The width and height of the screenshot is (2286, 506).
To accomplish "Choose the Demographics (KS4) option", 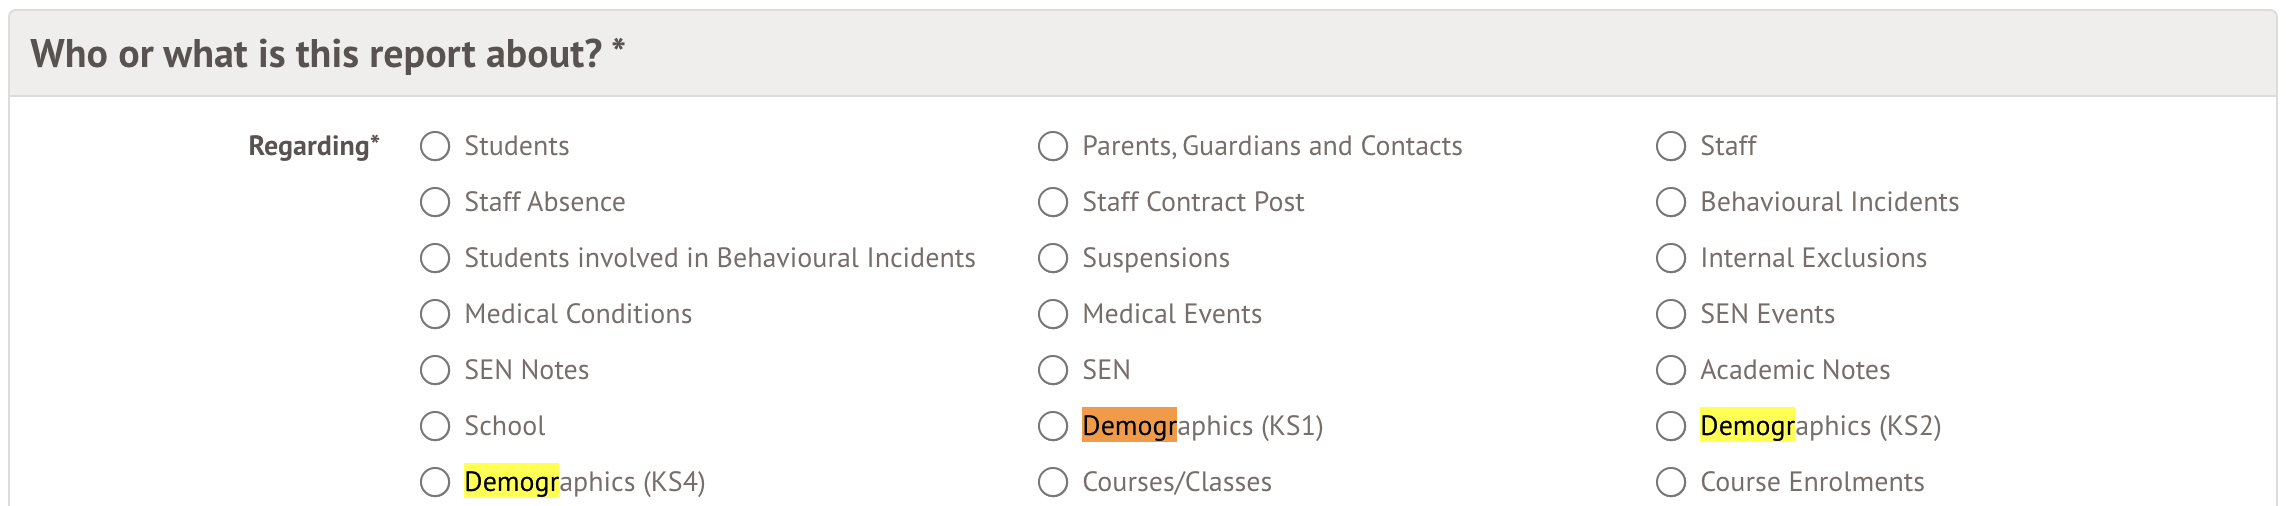I will [x=435, y=482].
